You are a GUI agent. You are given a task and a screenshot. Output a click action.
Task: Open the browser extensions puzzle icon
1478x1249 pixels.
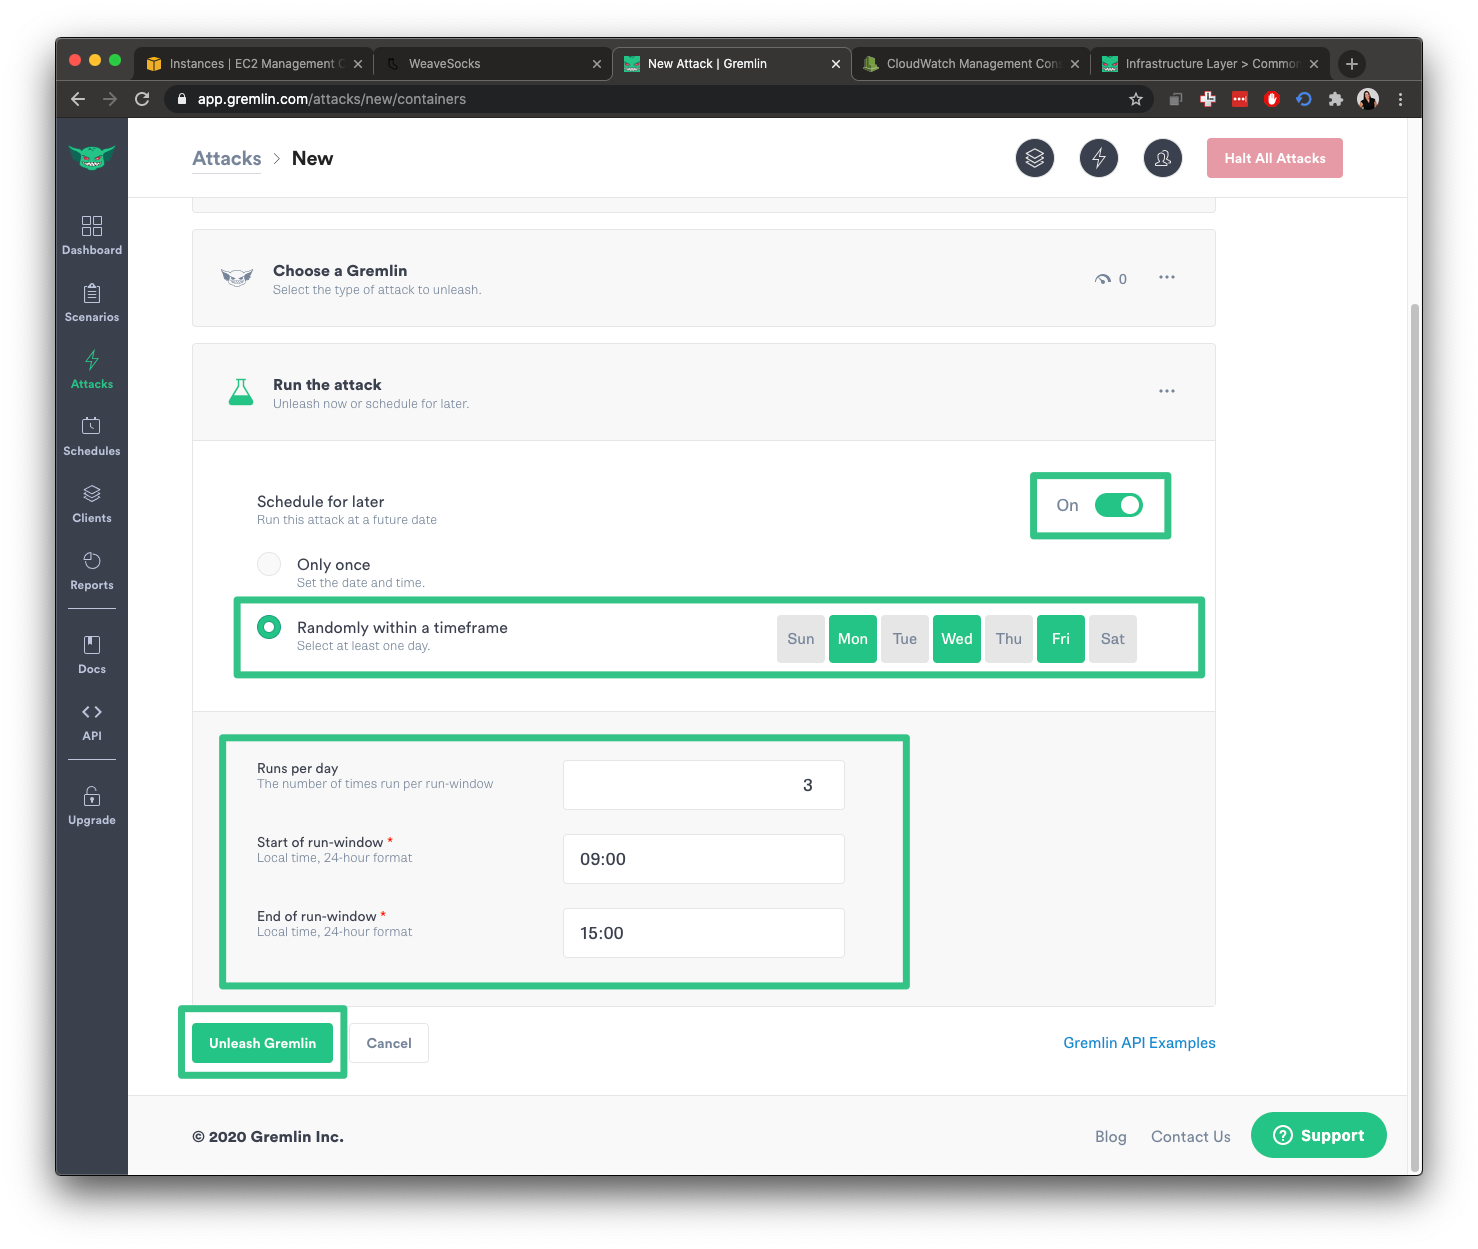[x=1335, y=99]
